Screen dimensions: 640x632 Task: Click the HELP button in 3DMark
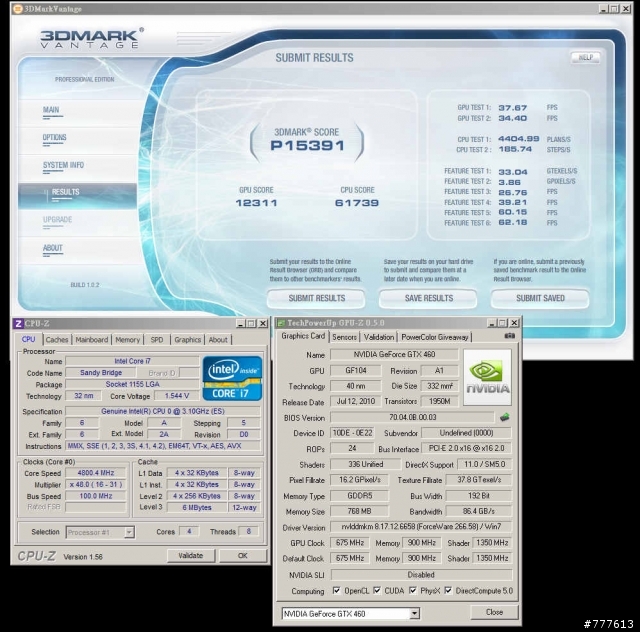click(585, 58)
